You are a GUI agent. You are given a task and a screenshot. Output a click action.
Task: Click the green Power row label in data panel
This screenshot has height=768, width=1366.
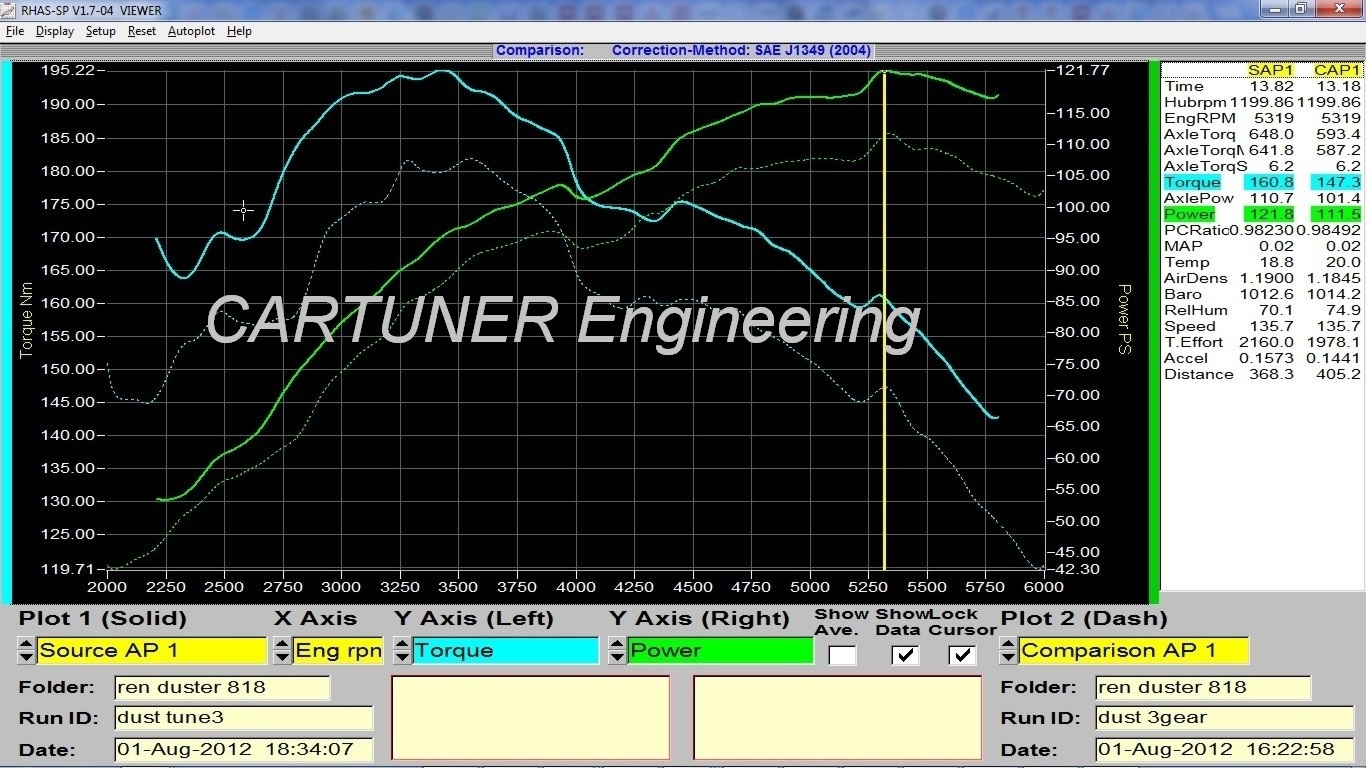pos(1189,214)
